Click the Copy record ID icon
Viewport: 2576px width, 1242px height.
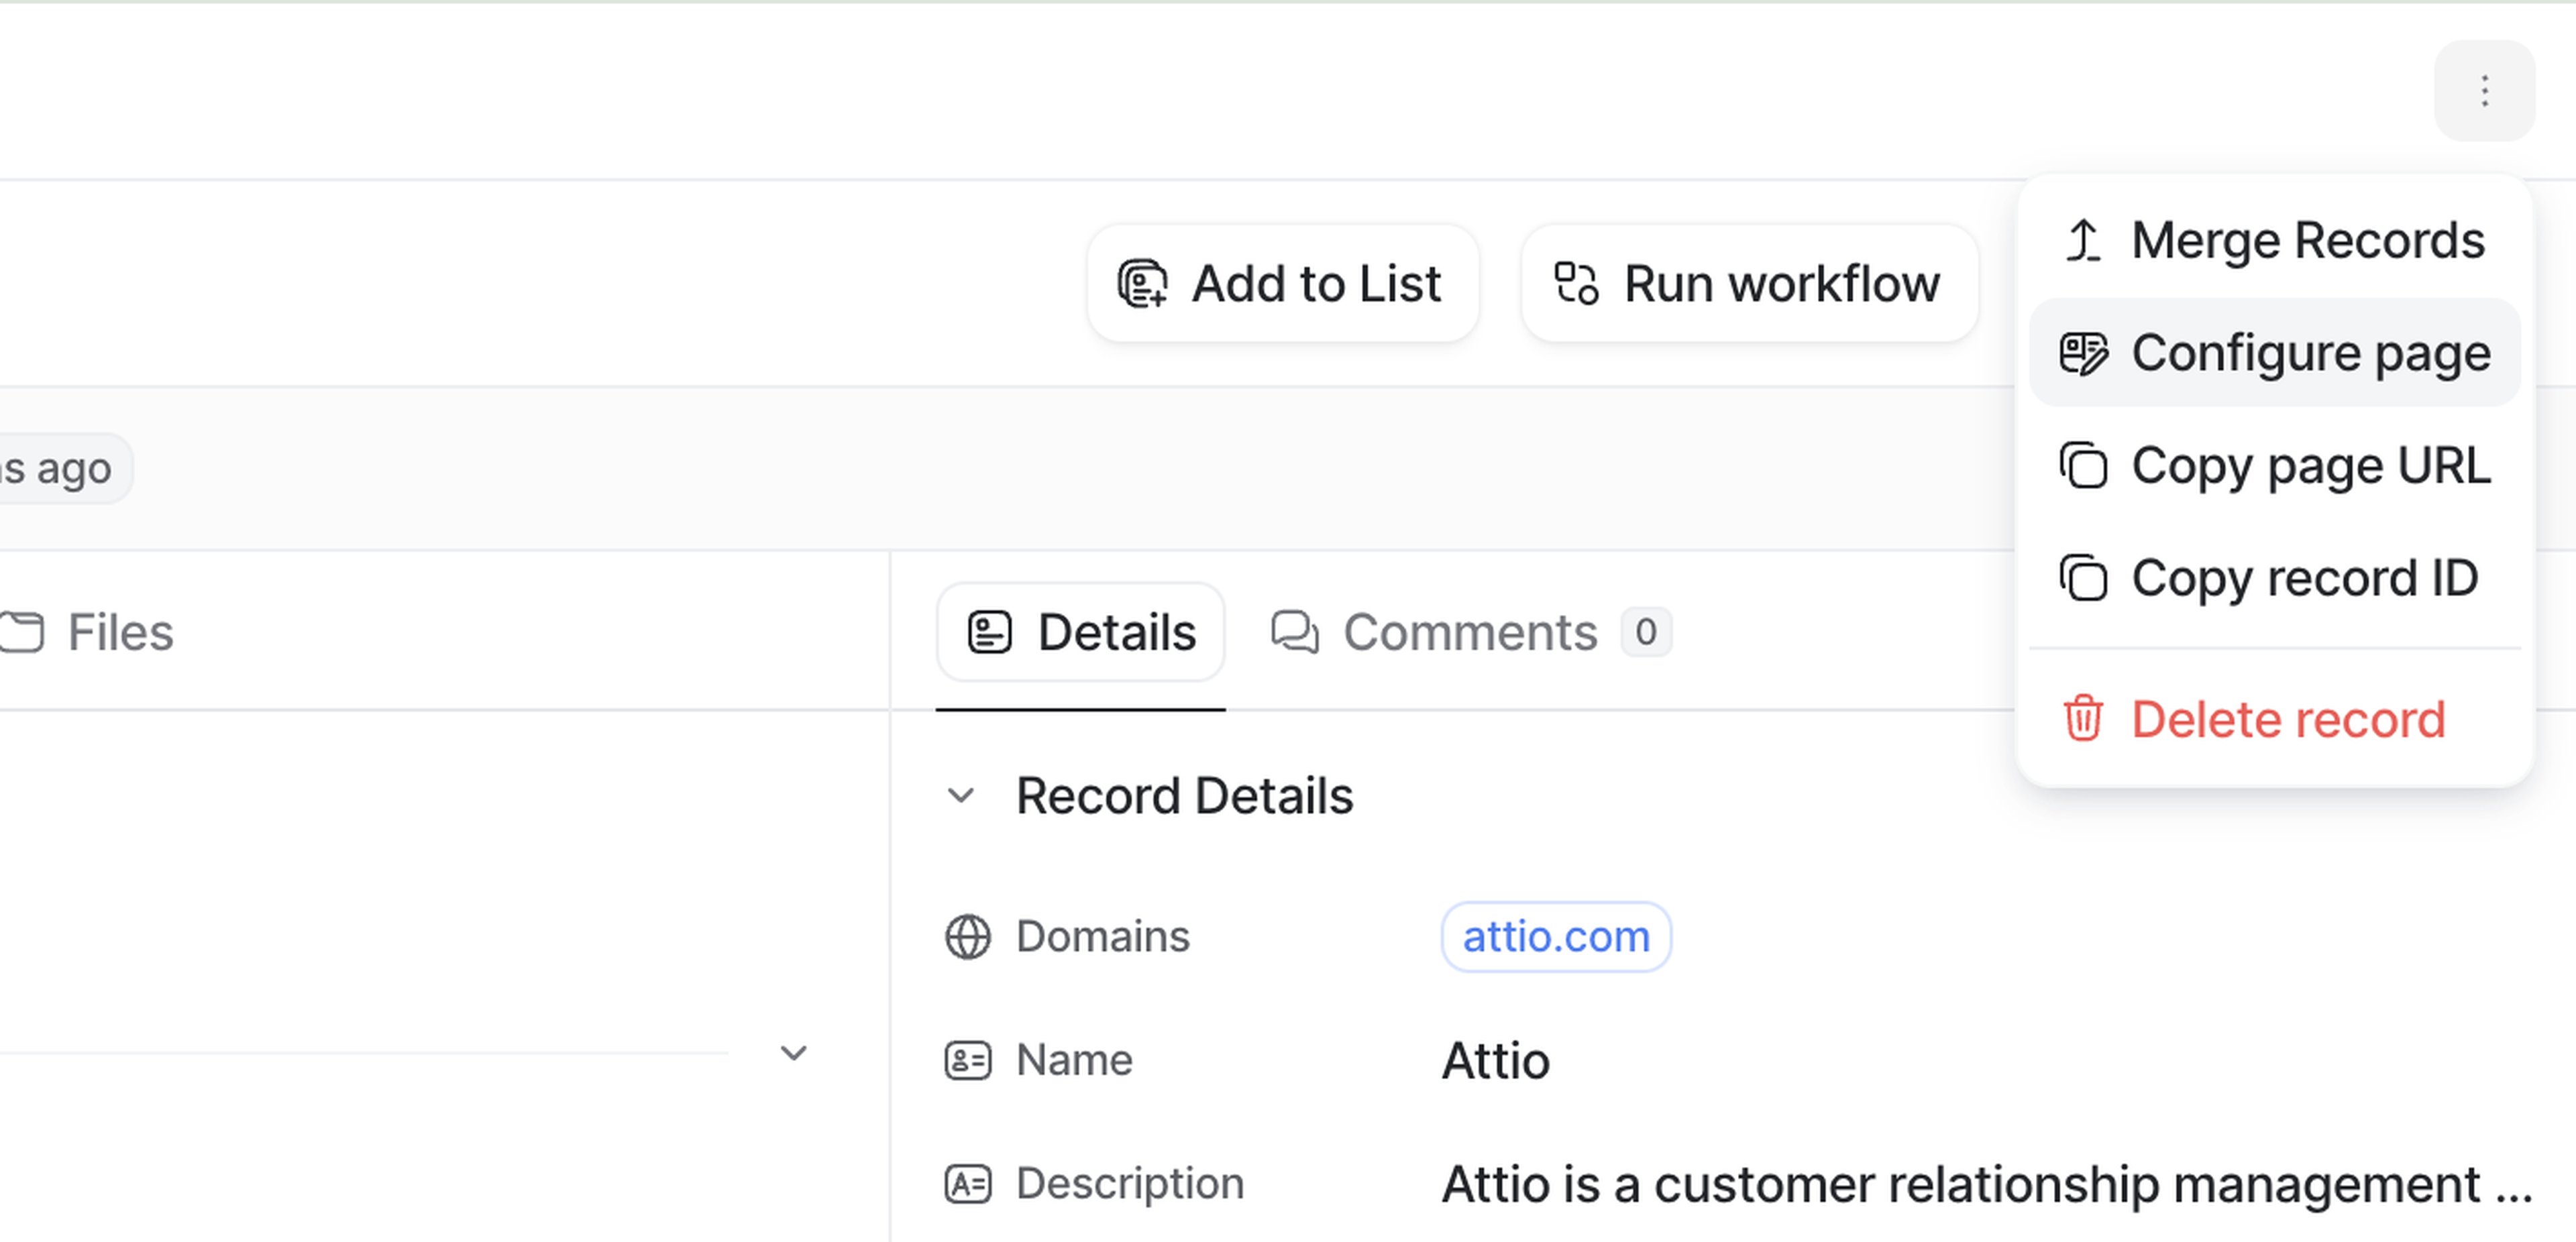[x=2083, y=579]
